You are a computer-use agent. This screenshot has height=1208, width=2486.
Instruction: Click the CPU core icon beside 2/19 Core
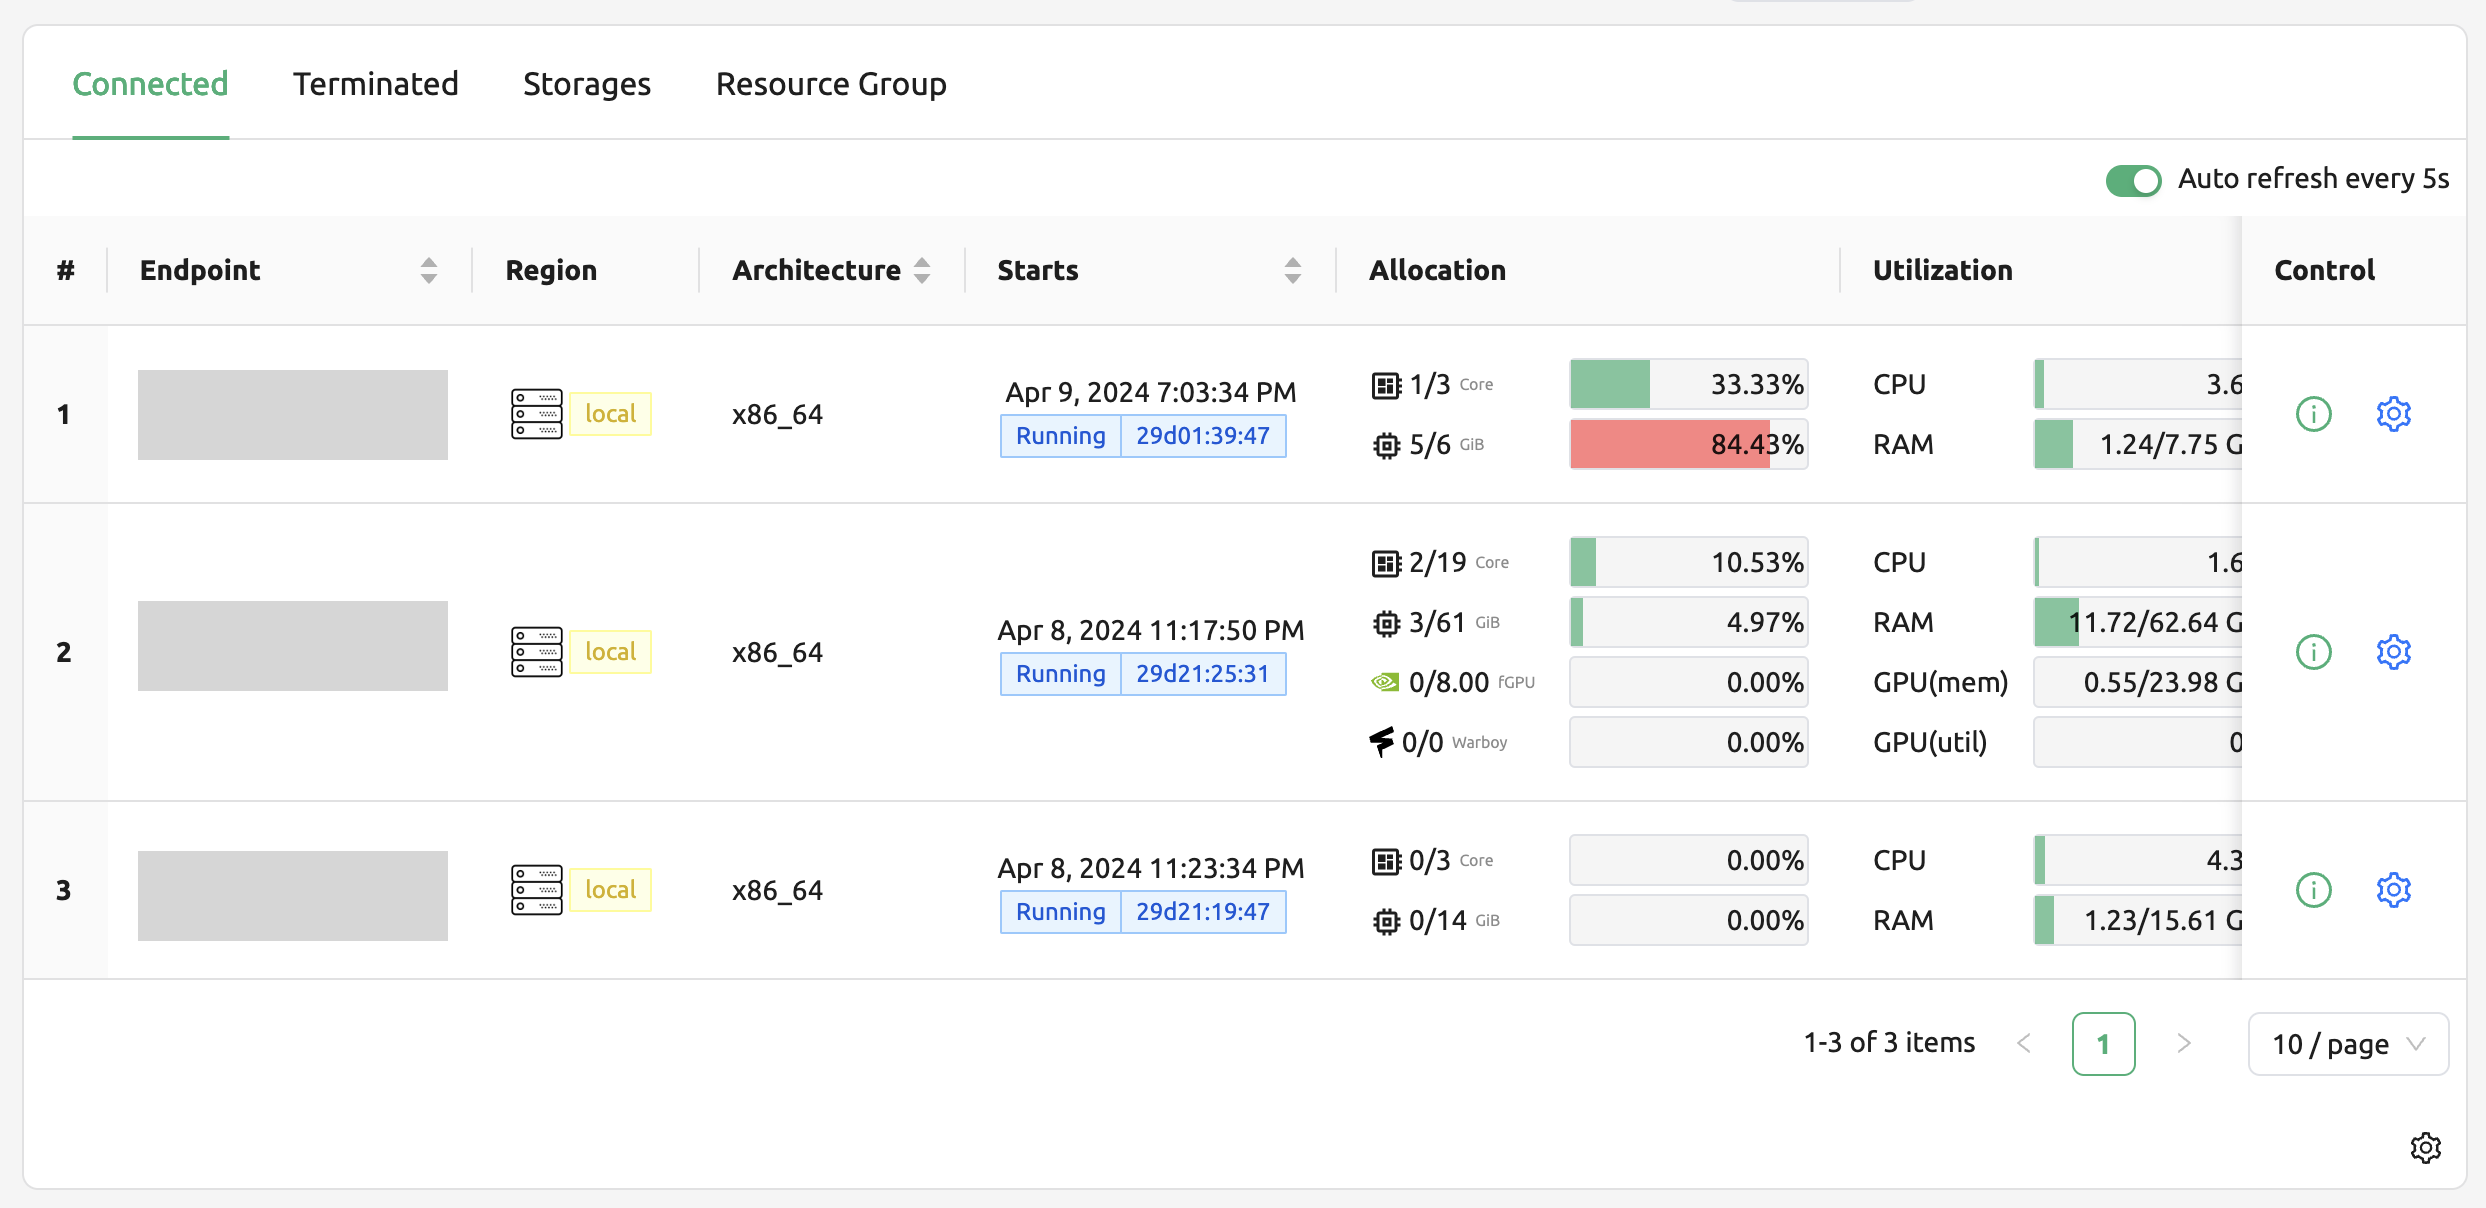point(1386,563)
